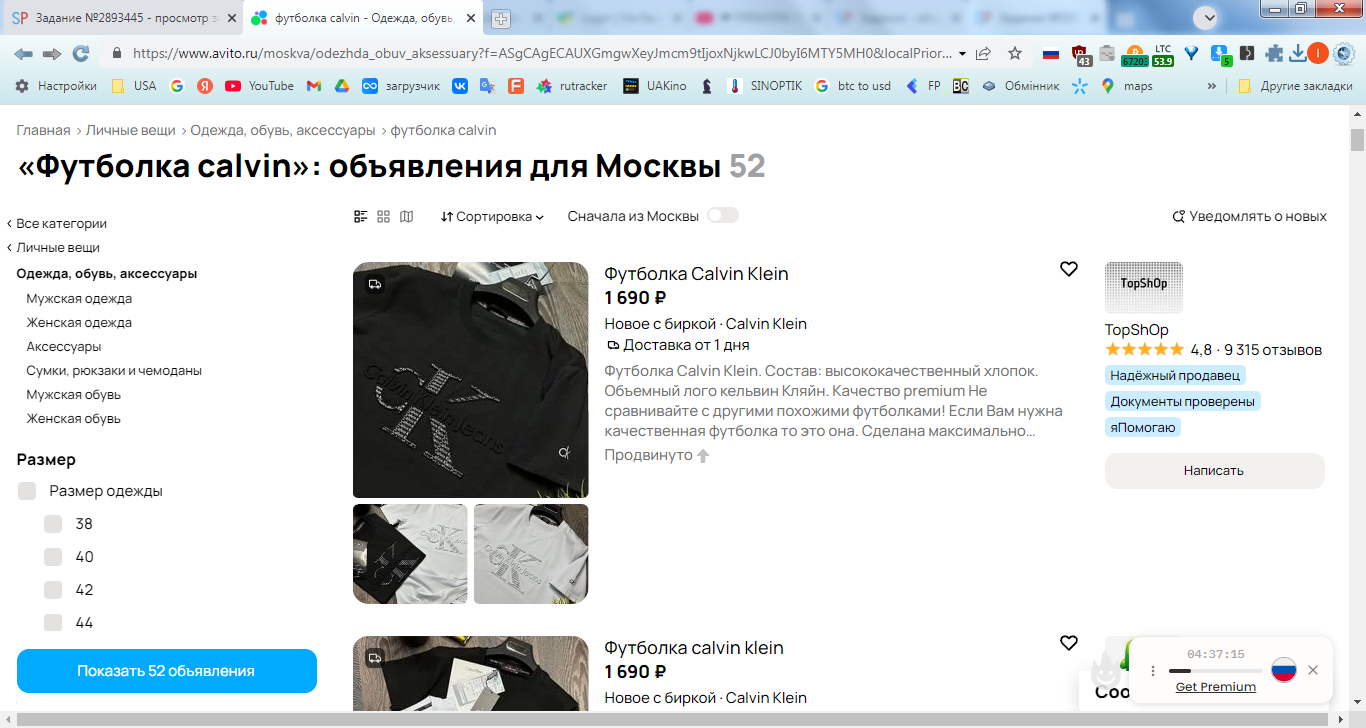Open the 'Сортировка' dropdown
Screen dimensions: 1366x728
[492, 216]
